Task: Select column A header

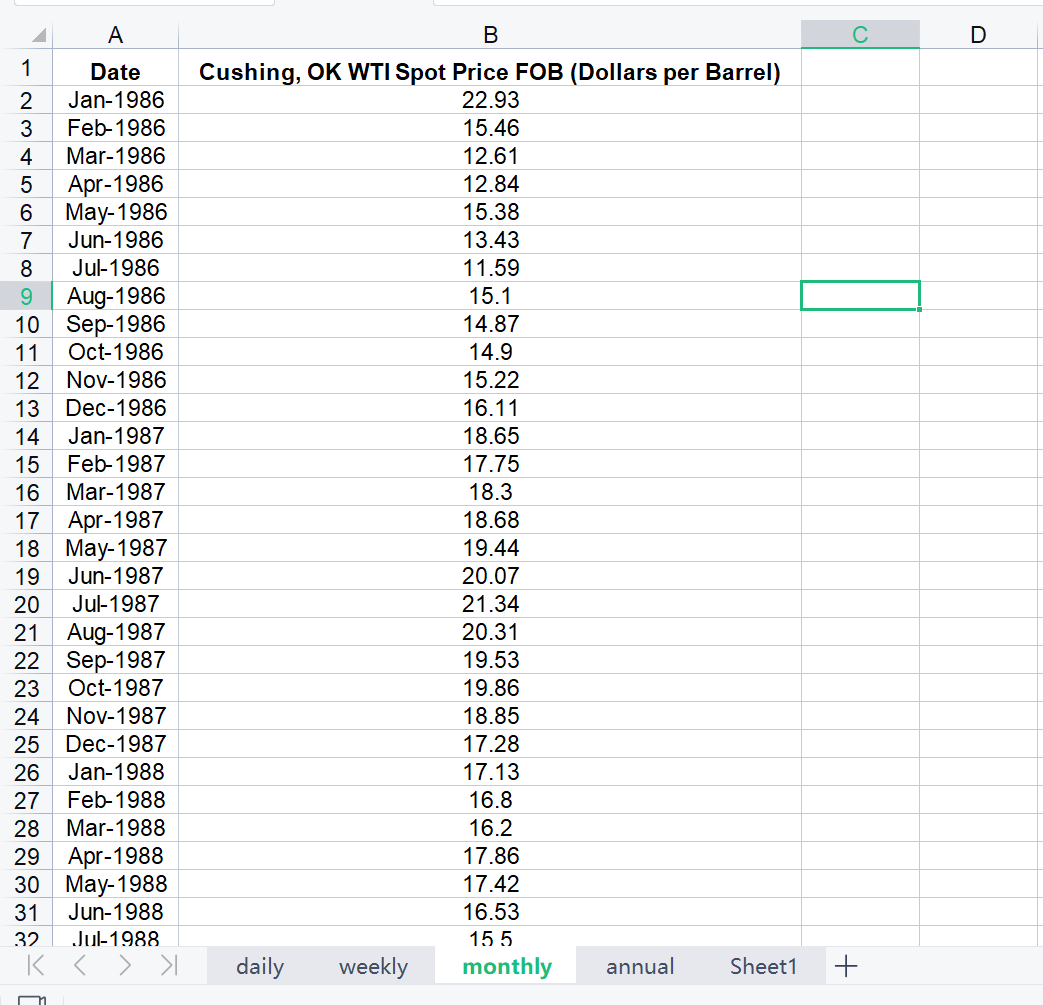Action: click(x=116, y=35)
